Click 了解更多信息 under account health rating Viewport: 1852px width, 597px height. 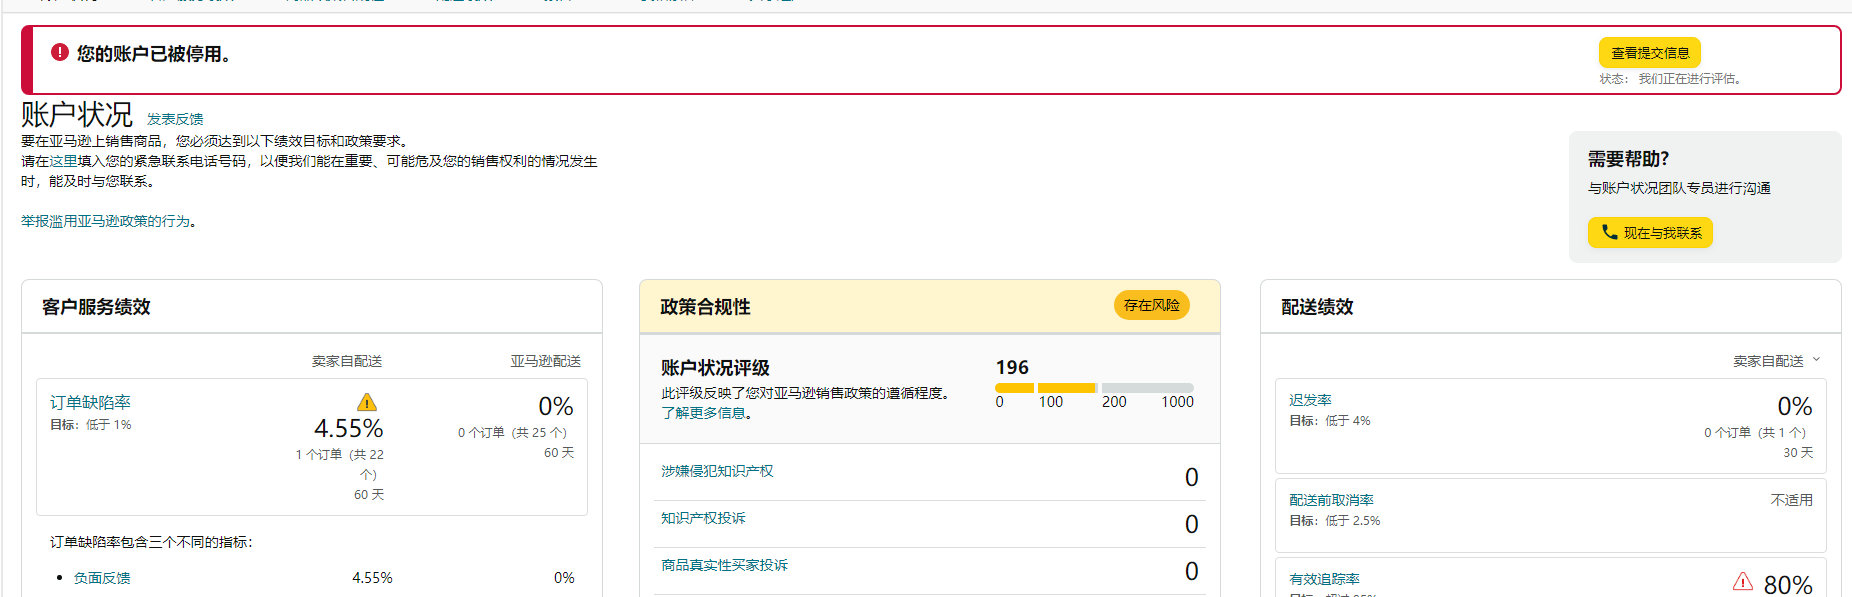point(703,413)
